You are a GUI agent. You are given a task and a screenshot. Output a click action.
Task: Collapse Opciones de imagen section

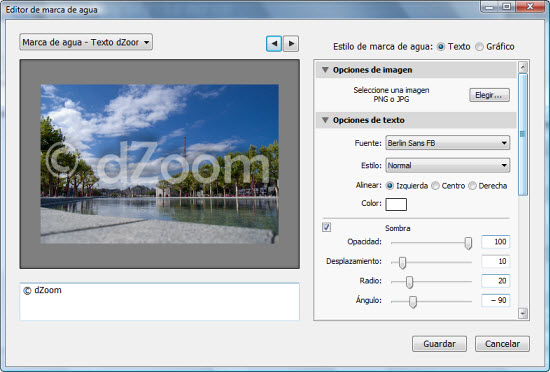(x=325, y=70)
